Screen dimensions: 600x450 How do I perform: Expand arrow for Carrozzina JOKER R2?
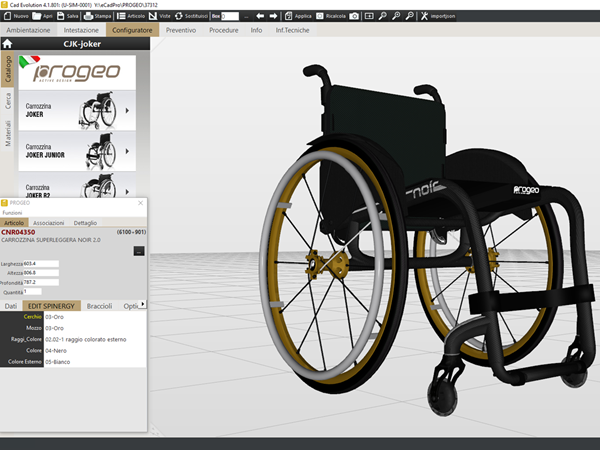[127, 192]
